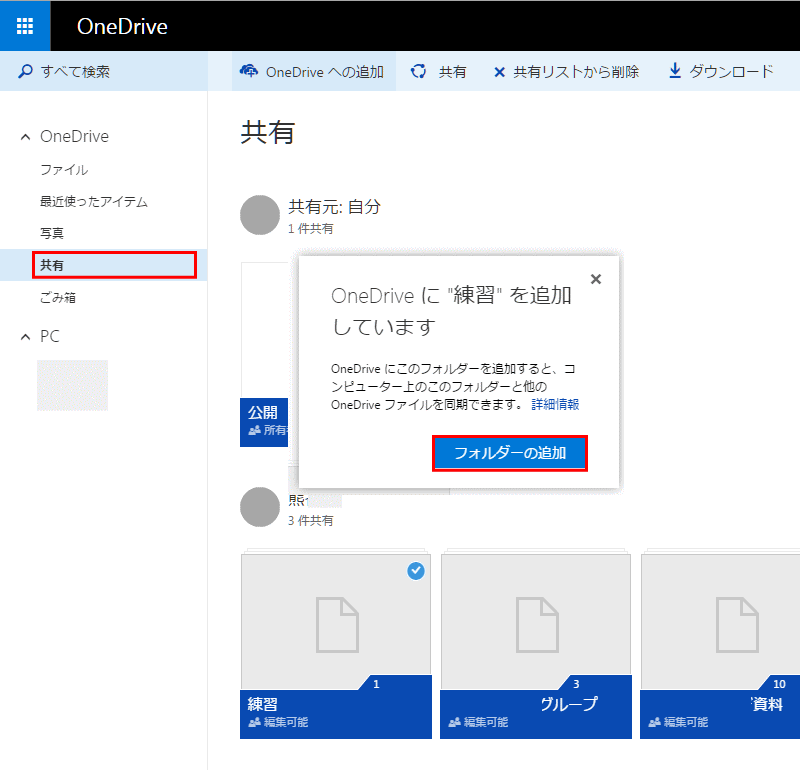Click the 3 件共有 text
The height and width of the screenshot is (770, 800).
[310, 520]
